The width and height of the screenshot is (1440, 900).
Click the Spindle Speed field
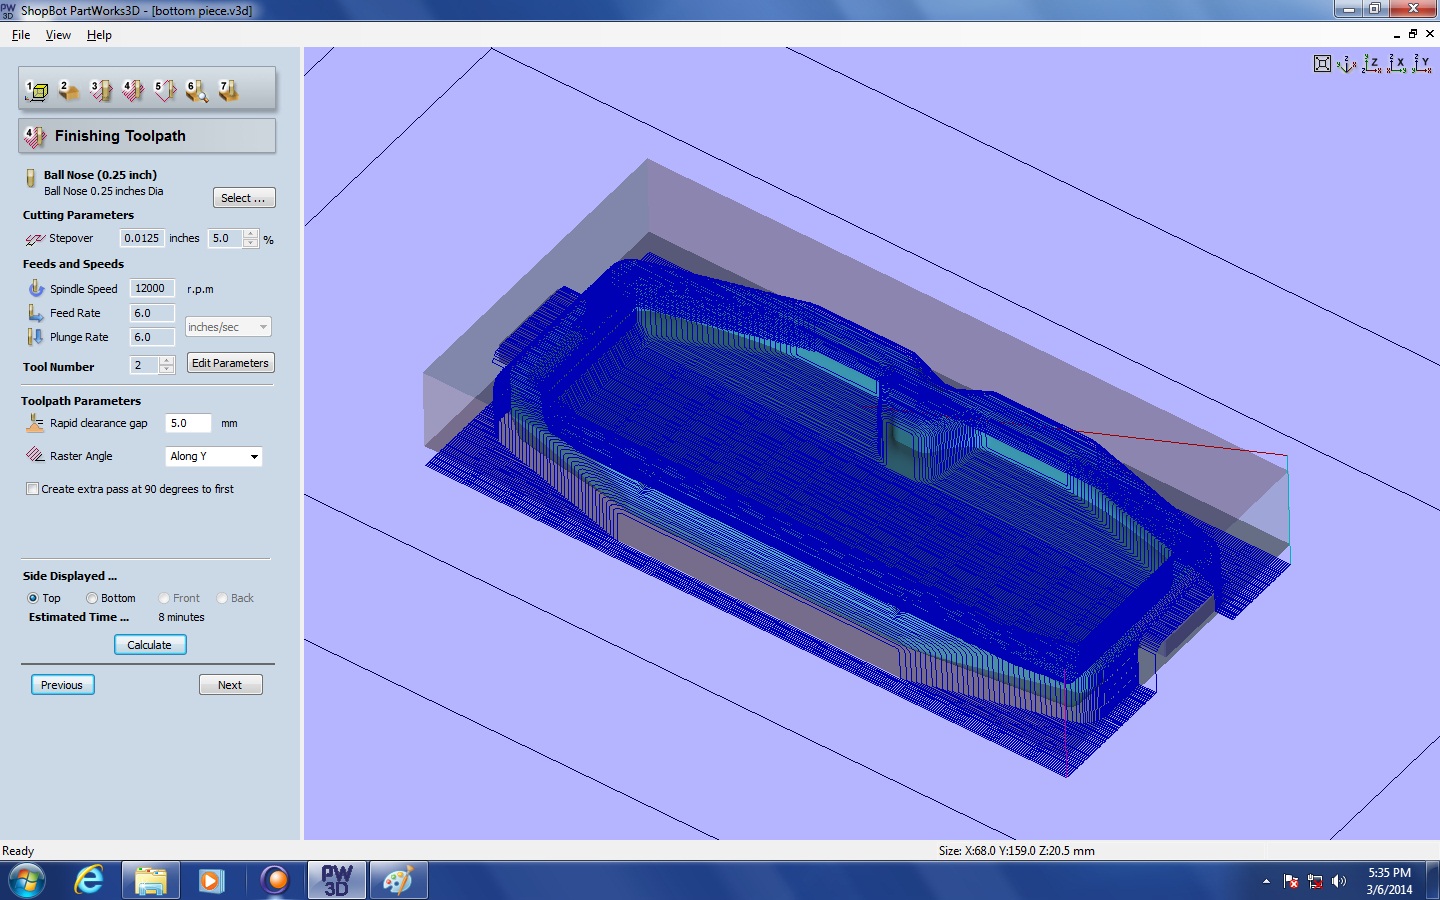[x=152, y=288]
